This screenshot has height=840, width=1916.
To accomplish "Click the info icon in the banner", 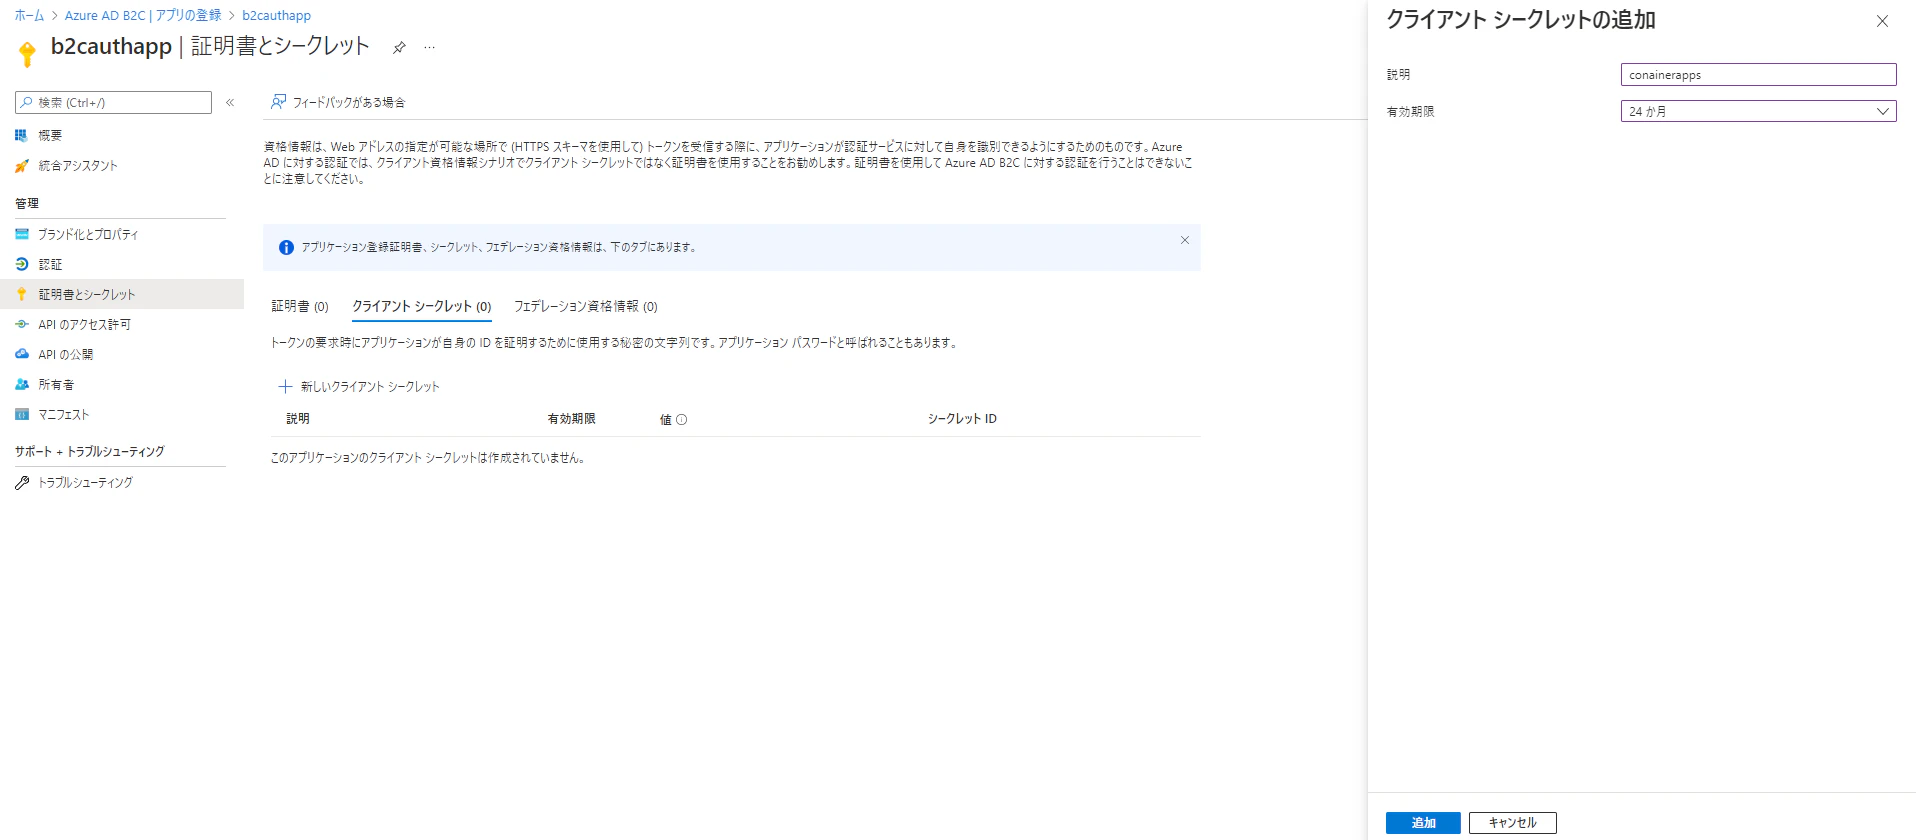I will click(x=286, y=247).
